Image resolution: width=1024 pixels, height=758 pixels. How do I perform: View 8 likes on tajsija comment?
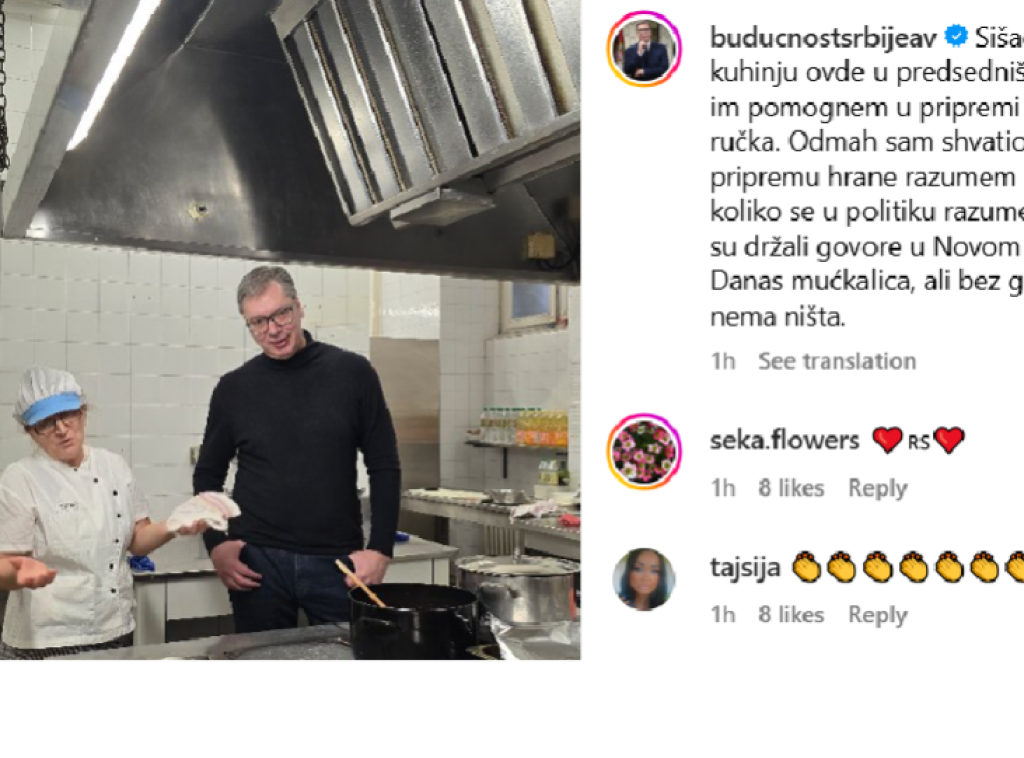[791, 615]
